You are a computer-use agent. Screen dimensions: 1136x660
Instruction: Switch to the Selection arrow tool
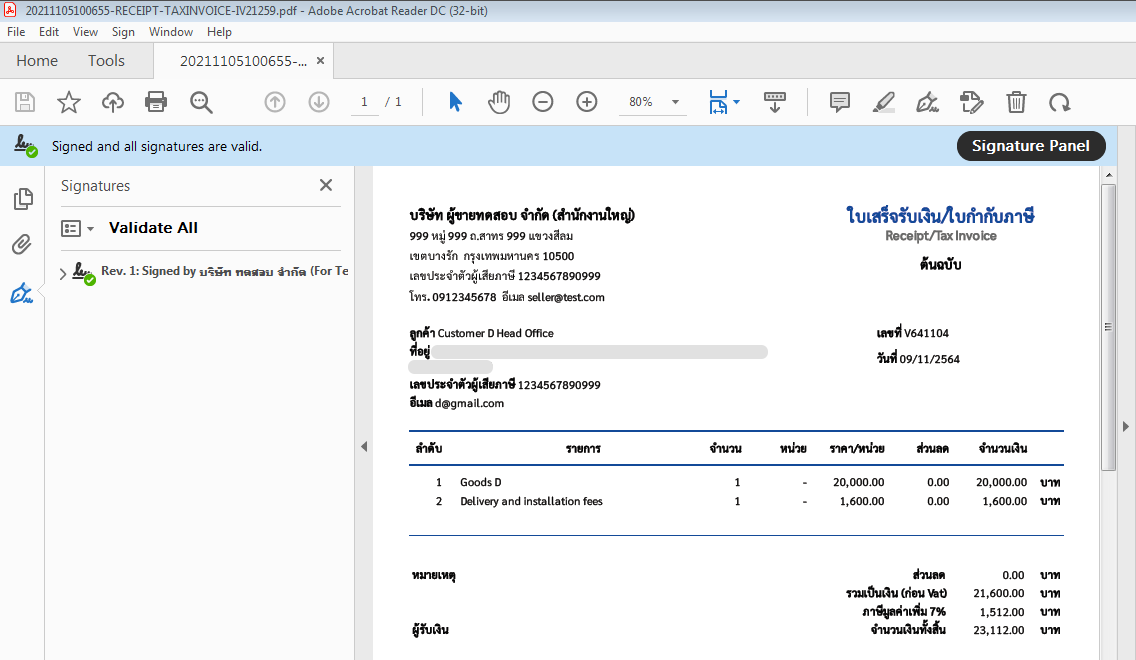(x=455, y=101)
